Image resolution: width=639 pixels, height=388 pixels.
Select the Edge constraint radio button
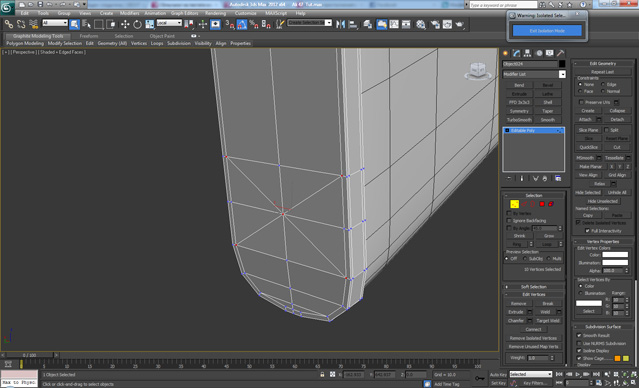coord(603,84)
